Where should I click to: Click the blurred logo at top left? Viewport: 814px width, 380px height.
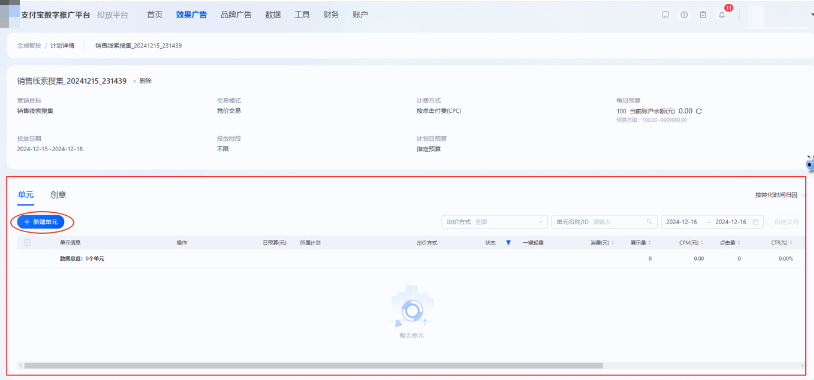point(10,14)
